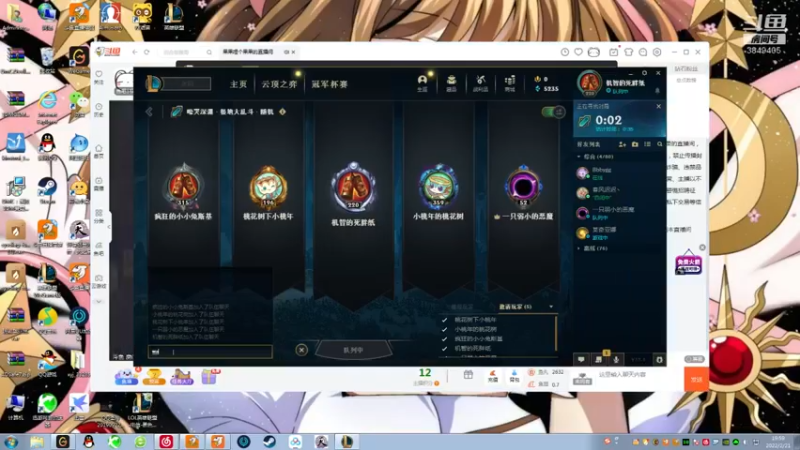Click the blue essence balance 5235

[546, 89]
